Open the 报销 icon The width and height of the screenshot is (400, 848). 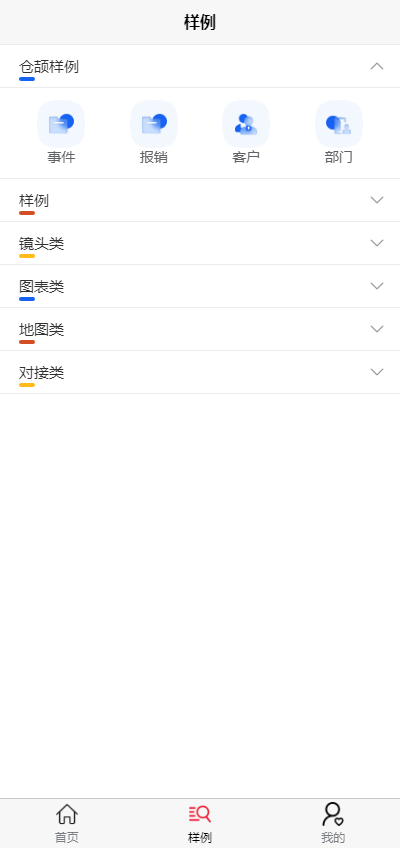click(154, 124)
